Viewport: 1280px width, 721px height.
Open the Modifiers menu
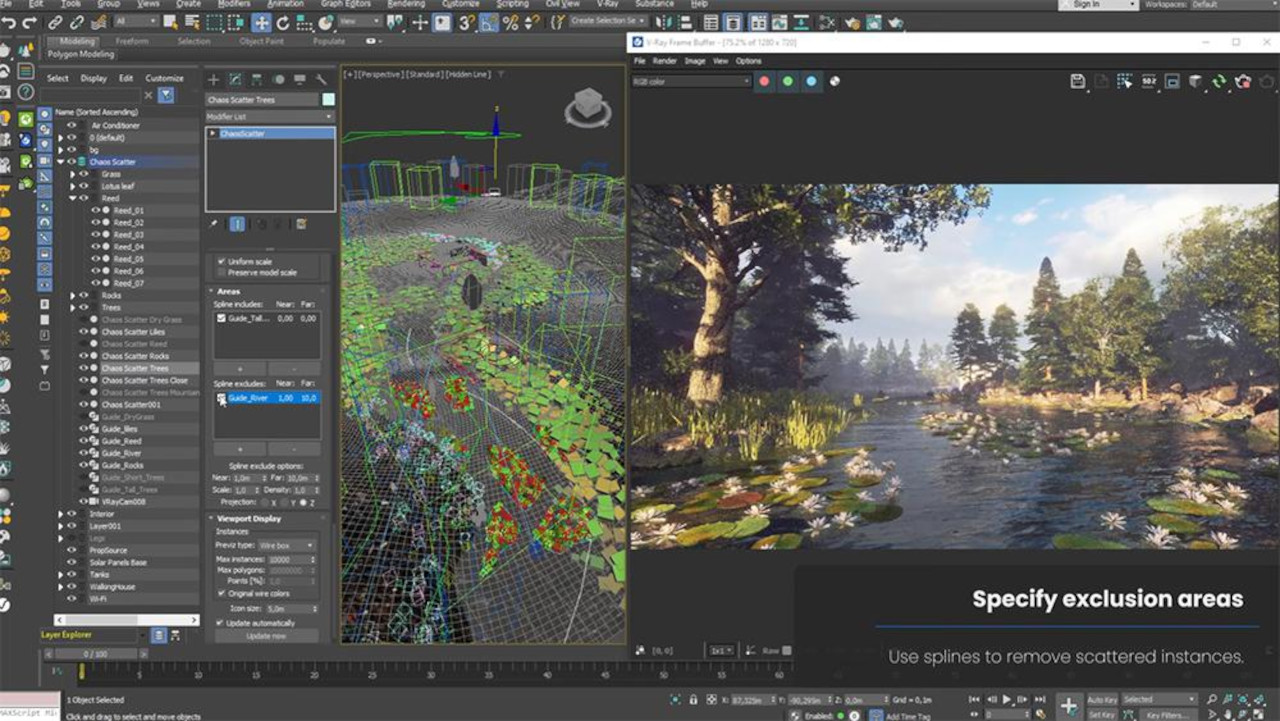234,4
